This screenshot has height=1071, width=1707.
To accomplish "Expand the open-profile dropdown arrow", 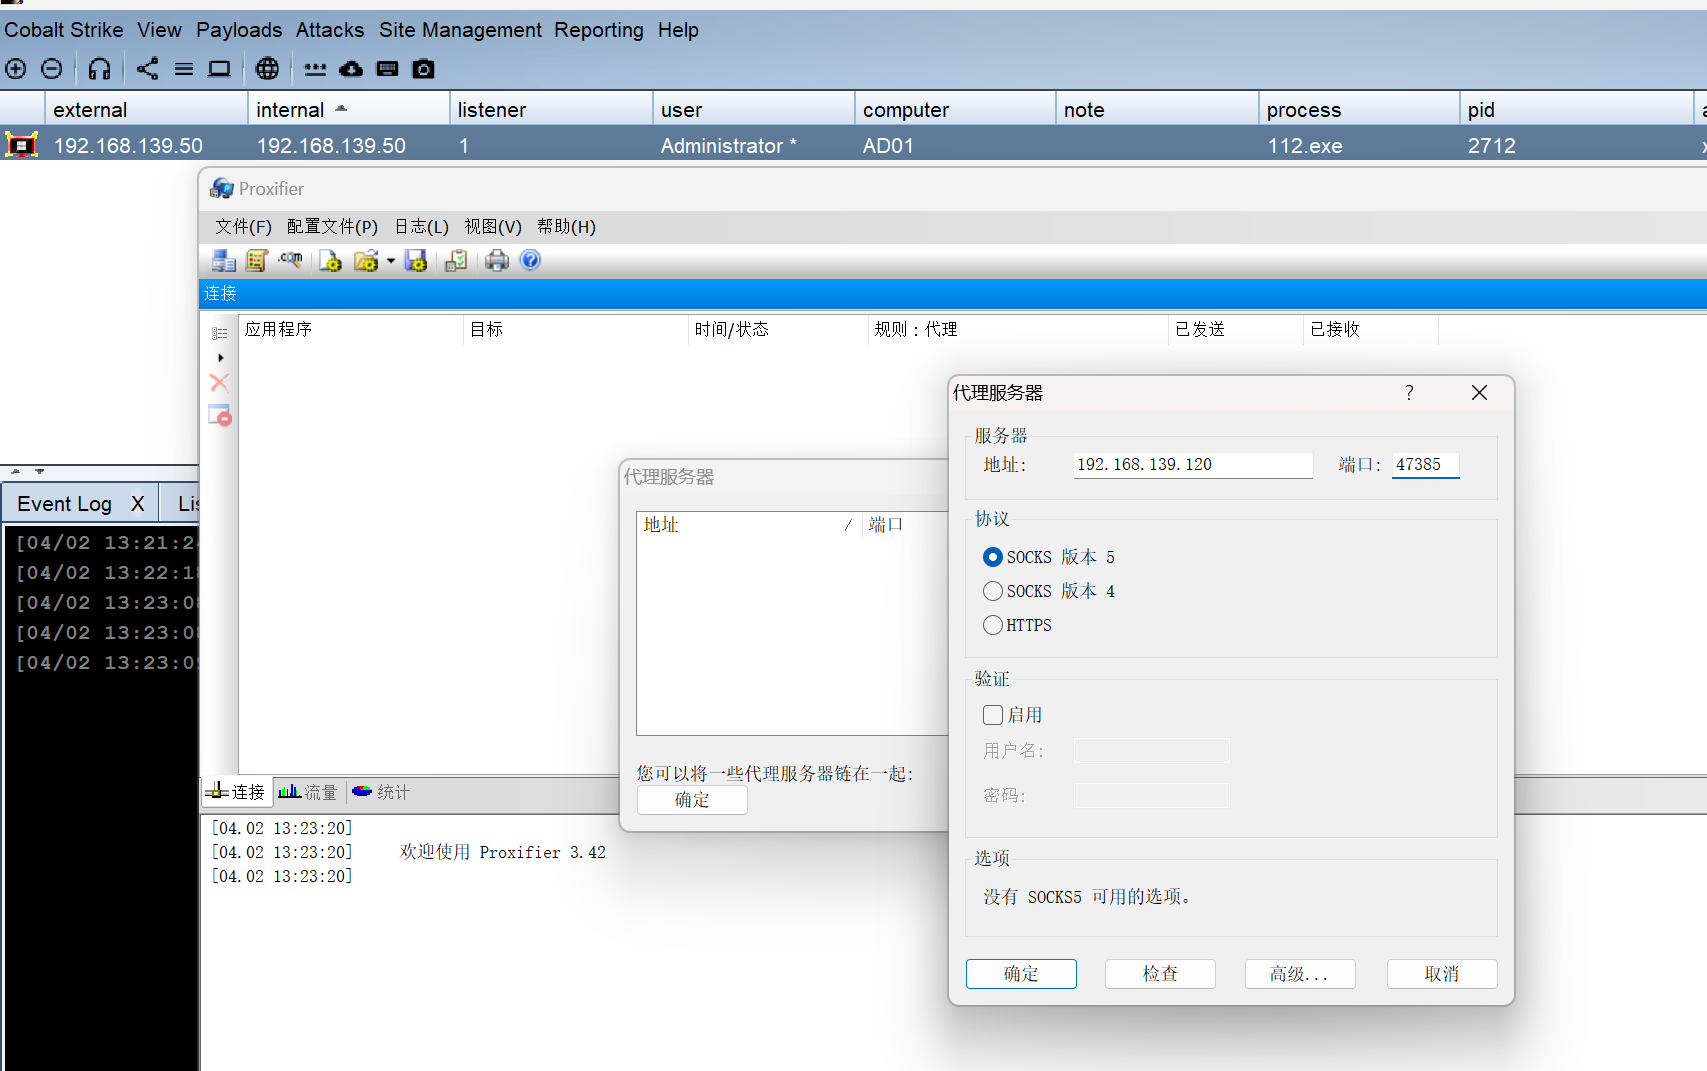I will [391, 261].
